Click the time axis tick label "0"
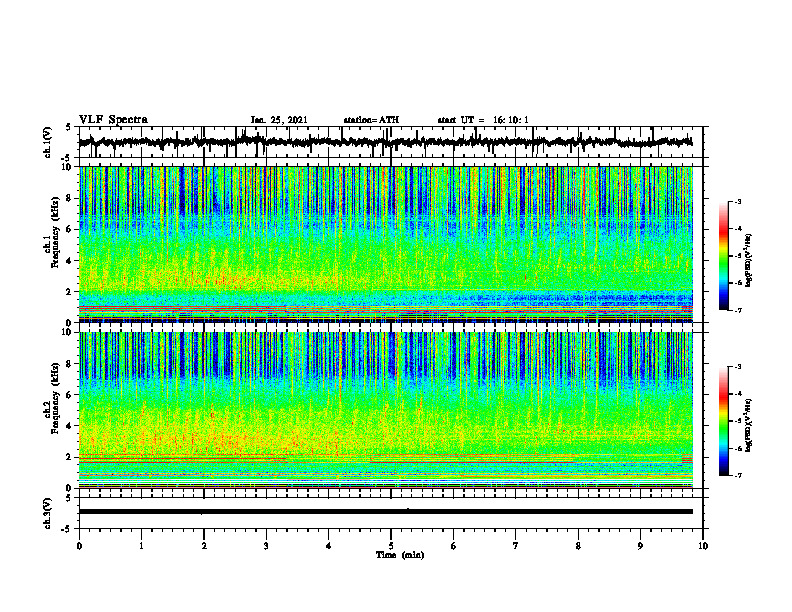This screenshot has height=612, width=792. 79,546
